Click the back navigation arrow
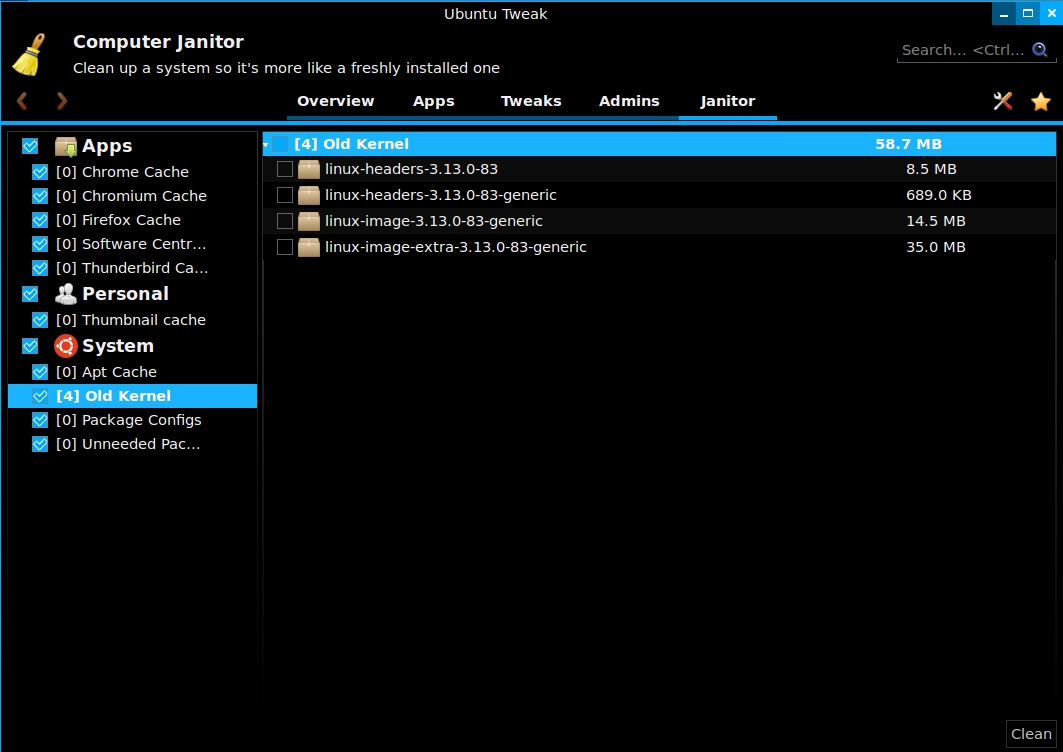This screenshot has height=752, width=1063. pyautogui.click(x=22, y=101)
